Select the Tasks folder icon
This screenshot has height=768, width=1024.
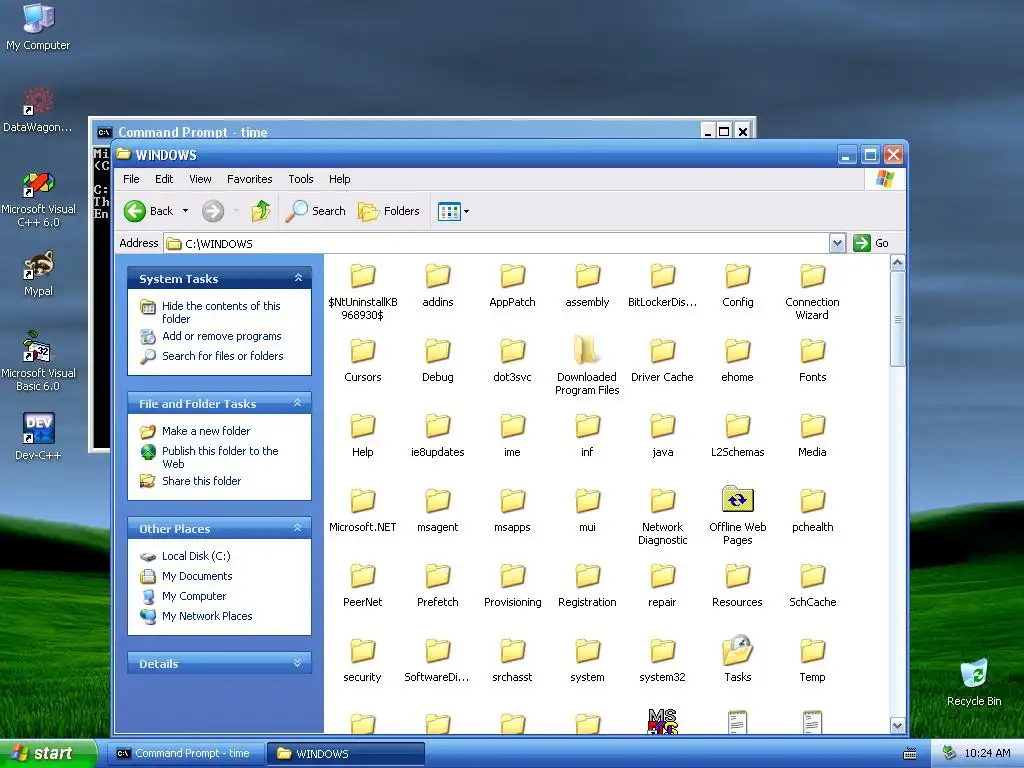[x=737, y=650]
